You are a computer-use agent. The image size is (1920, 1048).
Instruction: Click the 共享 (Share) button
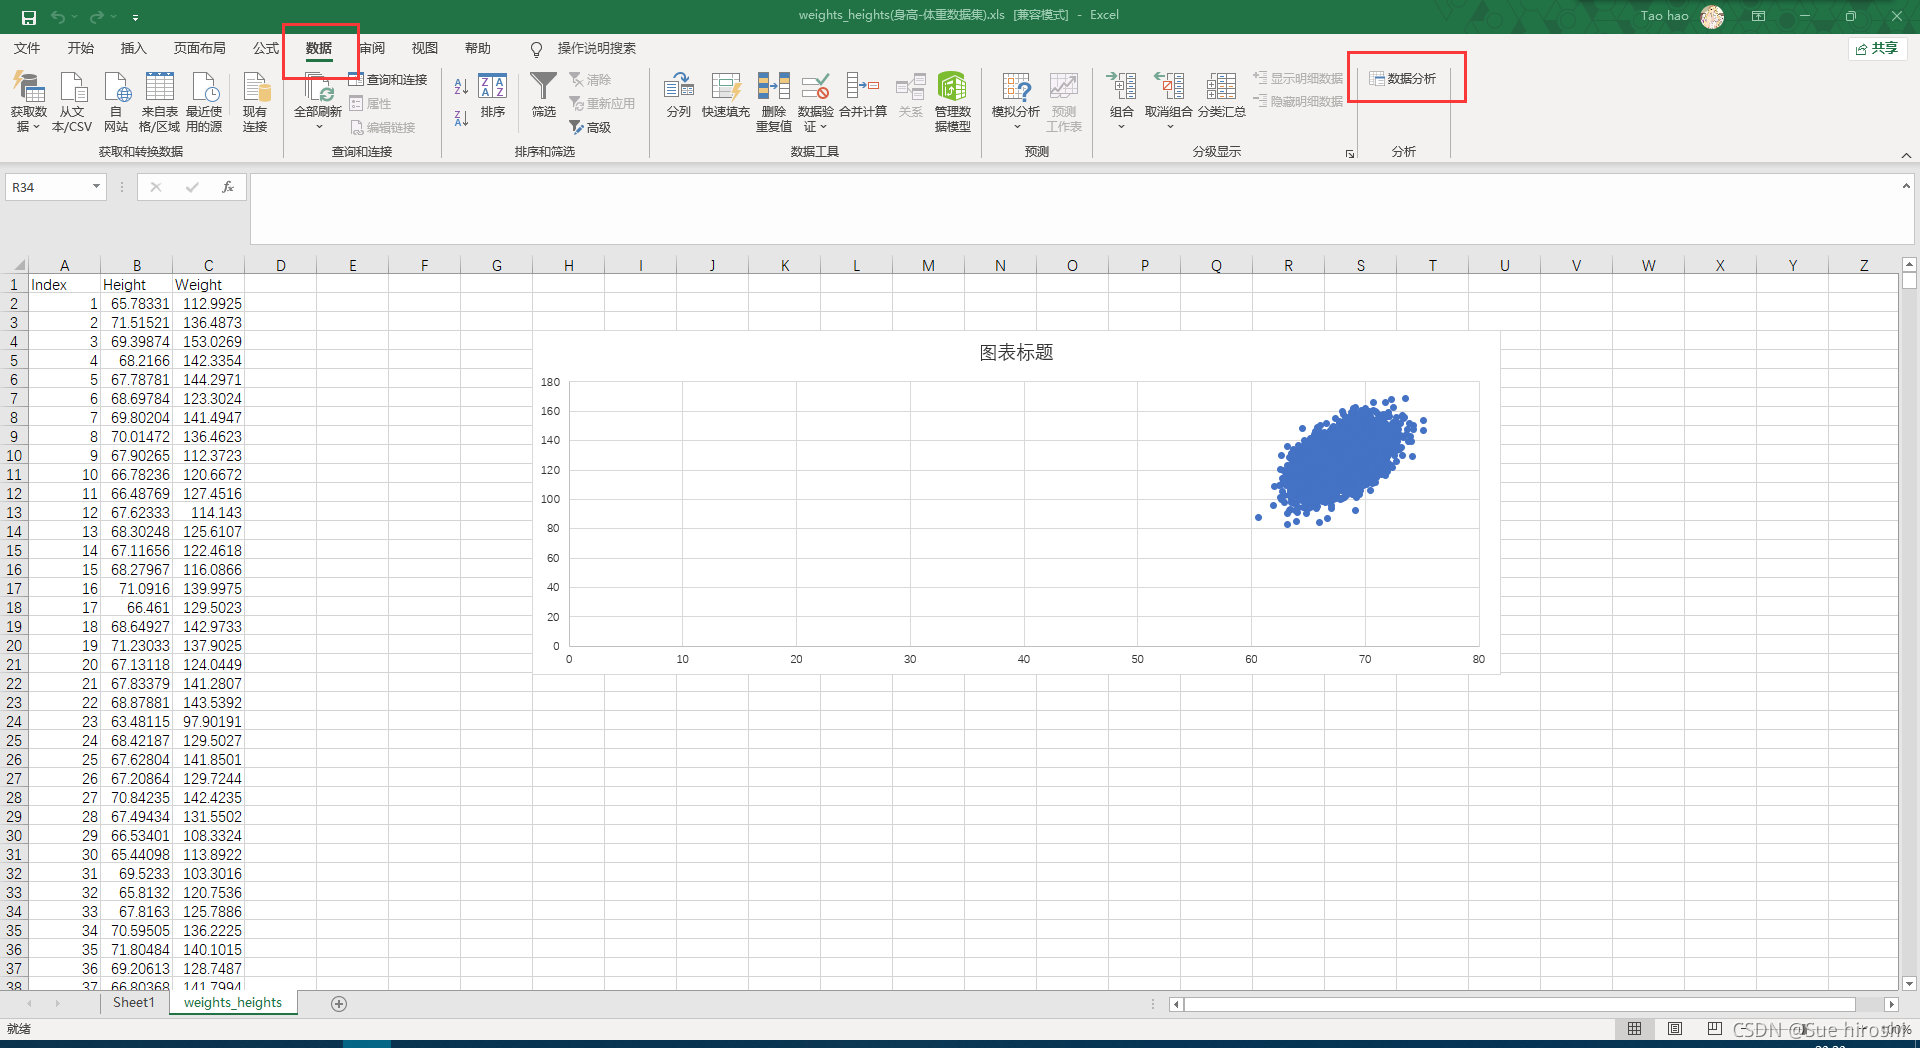[1877, 48]
